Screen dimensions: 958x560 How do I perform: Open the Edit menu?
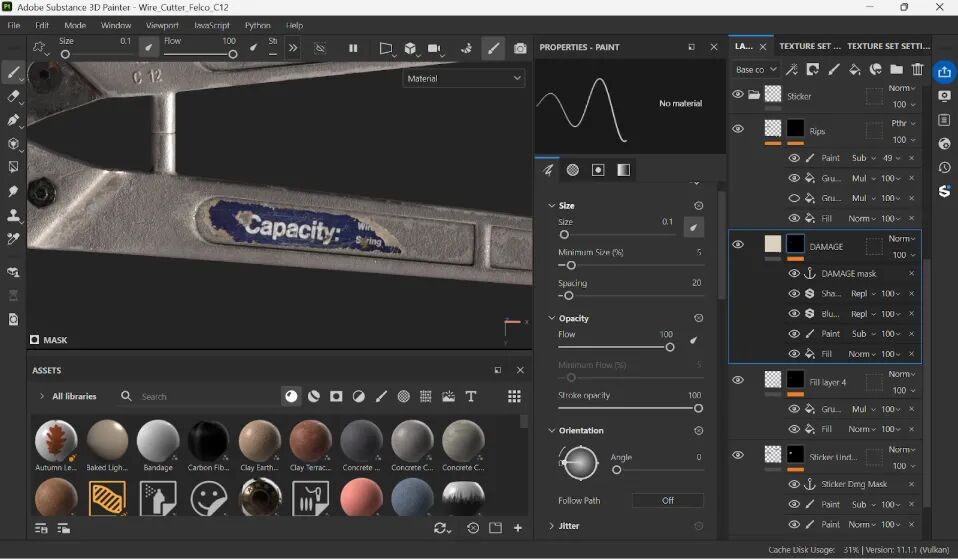coord(42,26)
